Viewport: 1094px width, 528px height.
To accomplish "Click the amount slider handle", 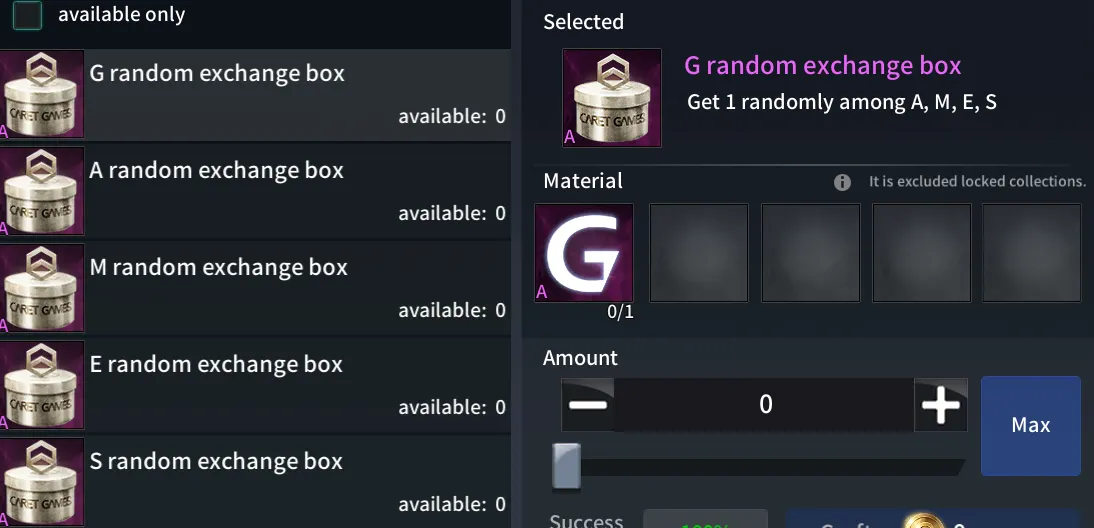I will (x=566, y=467).
